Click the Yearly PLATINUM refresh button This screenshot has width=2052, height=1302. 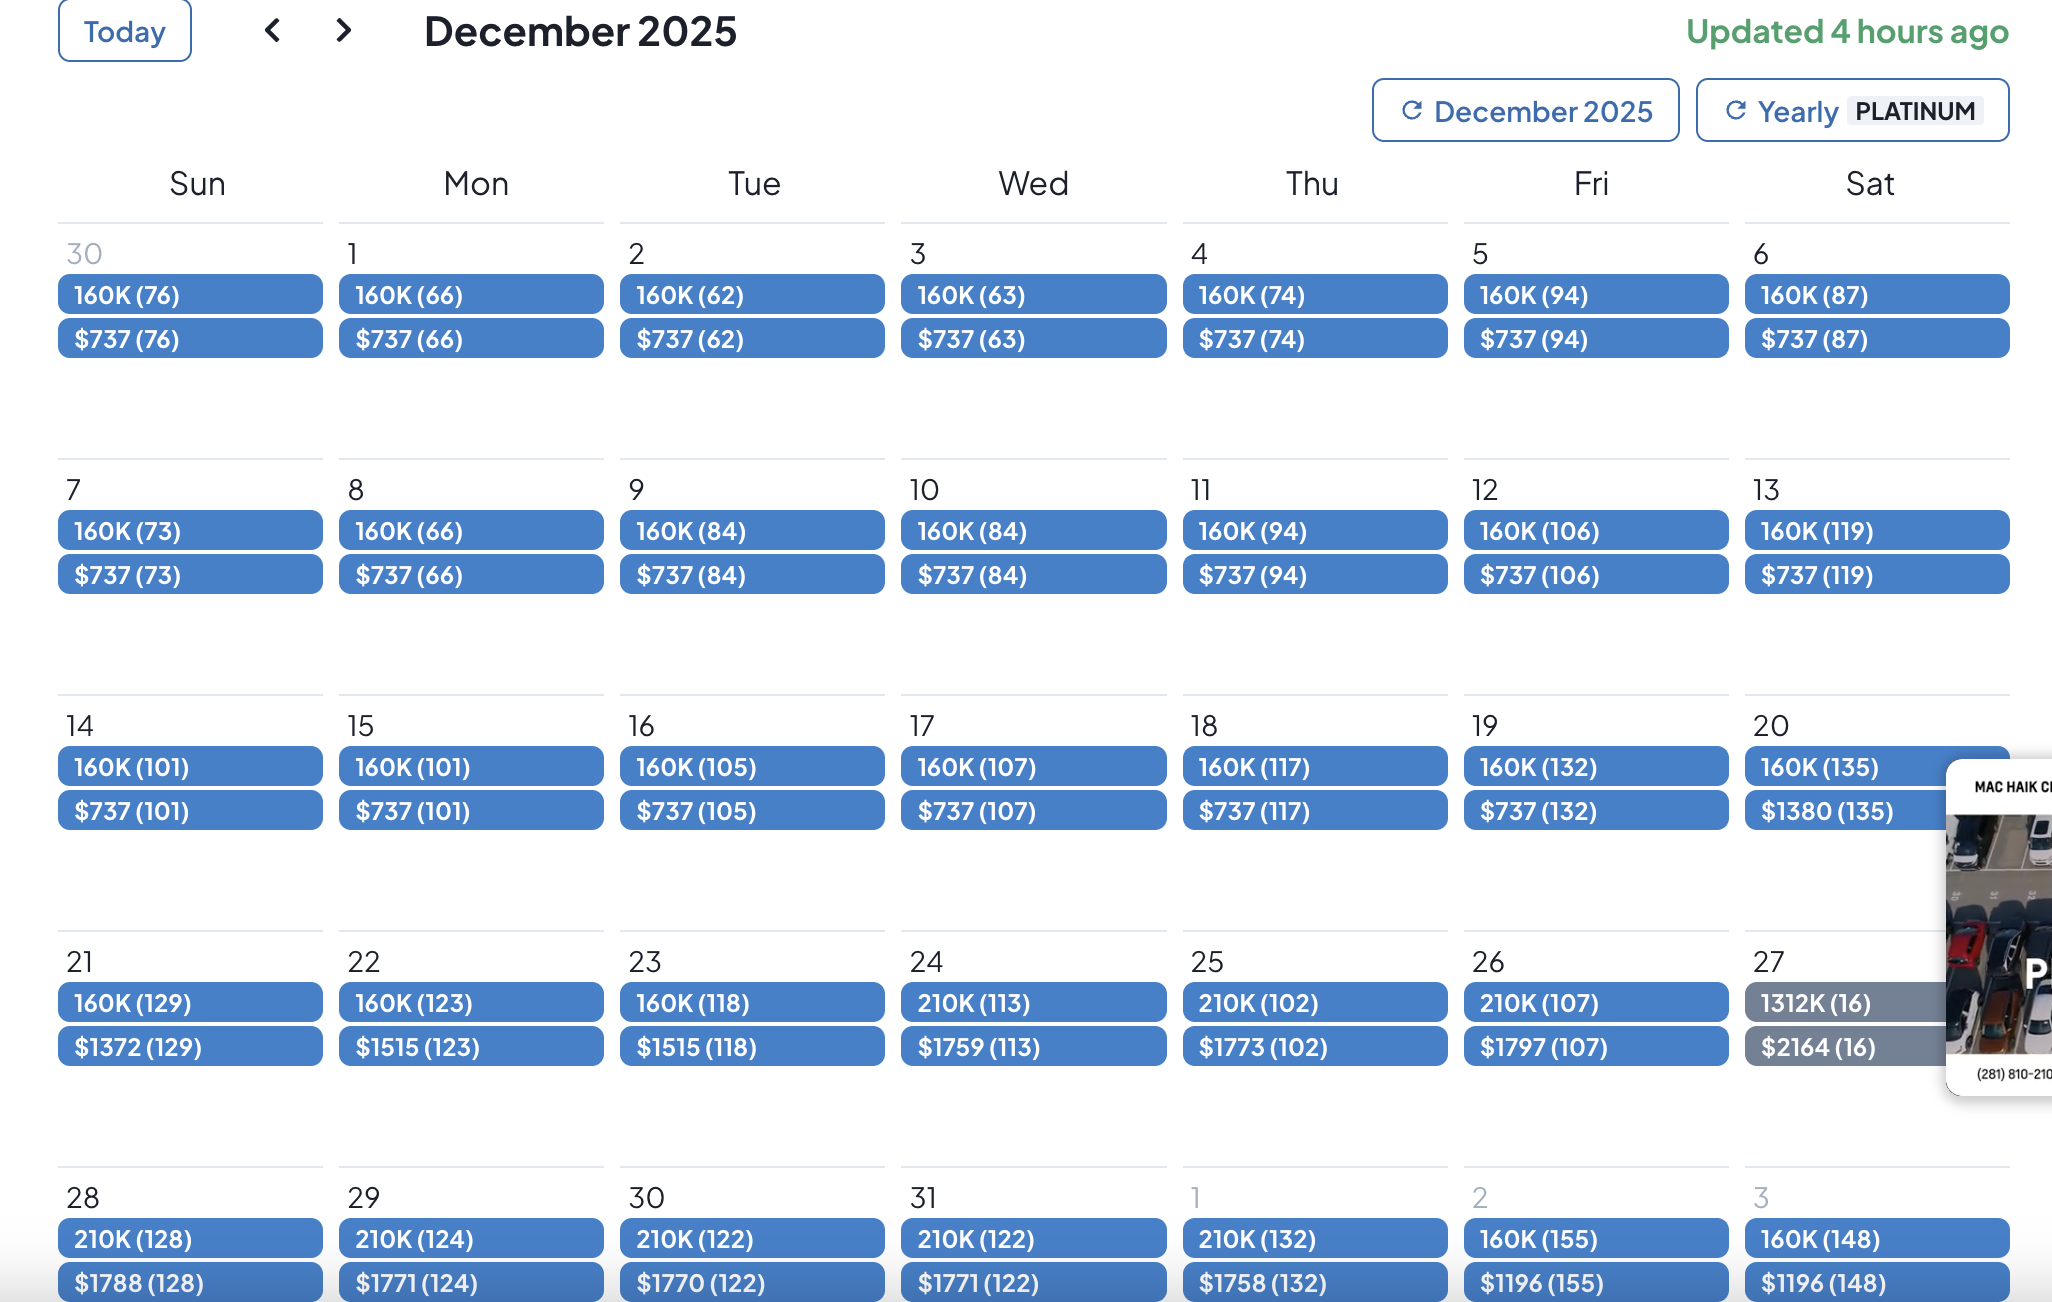coord(1852,111)
